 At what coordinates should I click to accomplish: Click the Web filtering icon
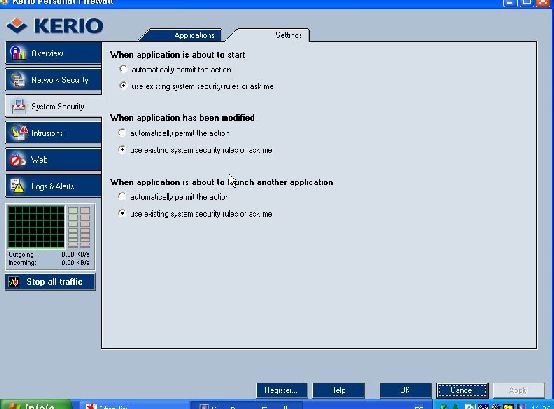pos(18,160)
